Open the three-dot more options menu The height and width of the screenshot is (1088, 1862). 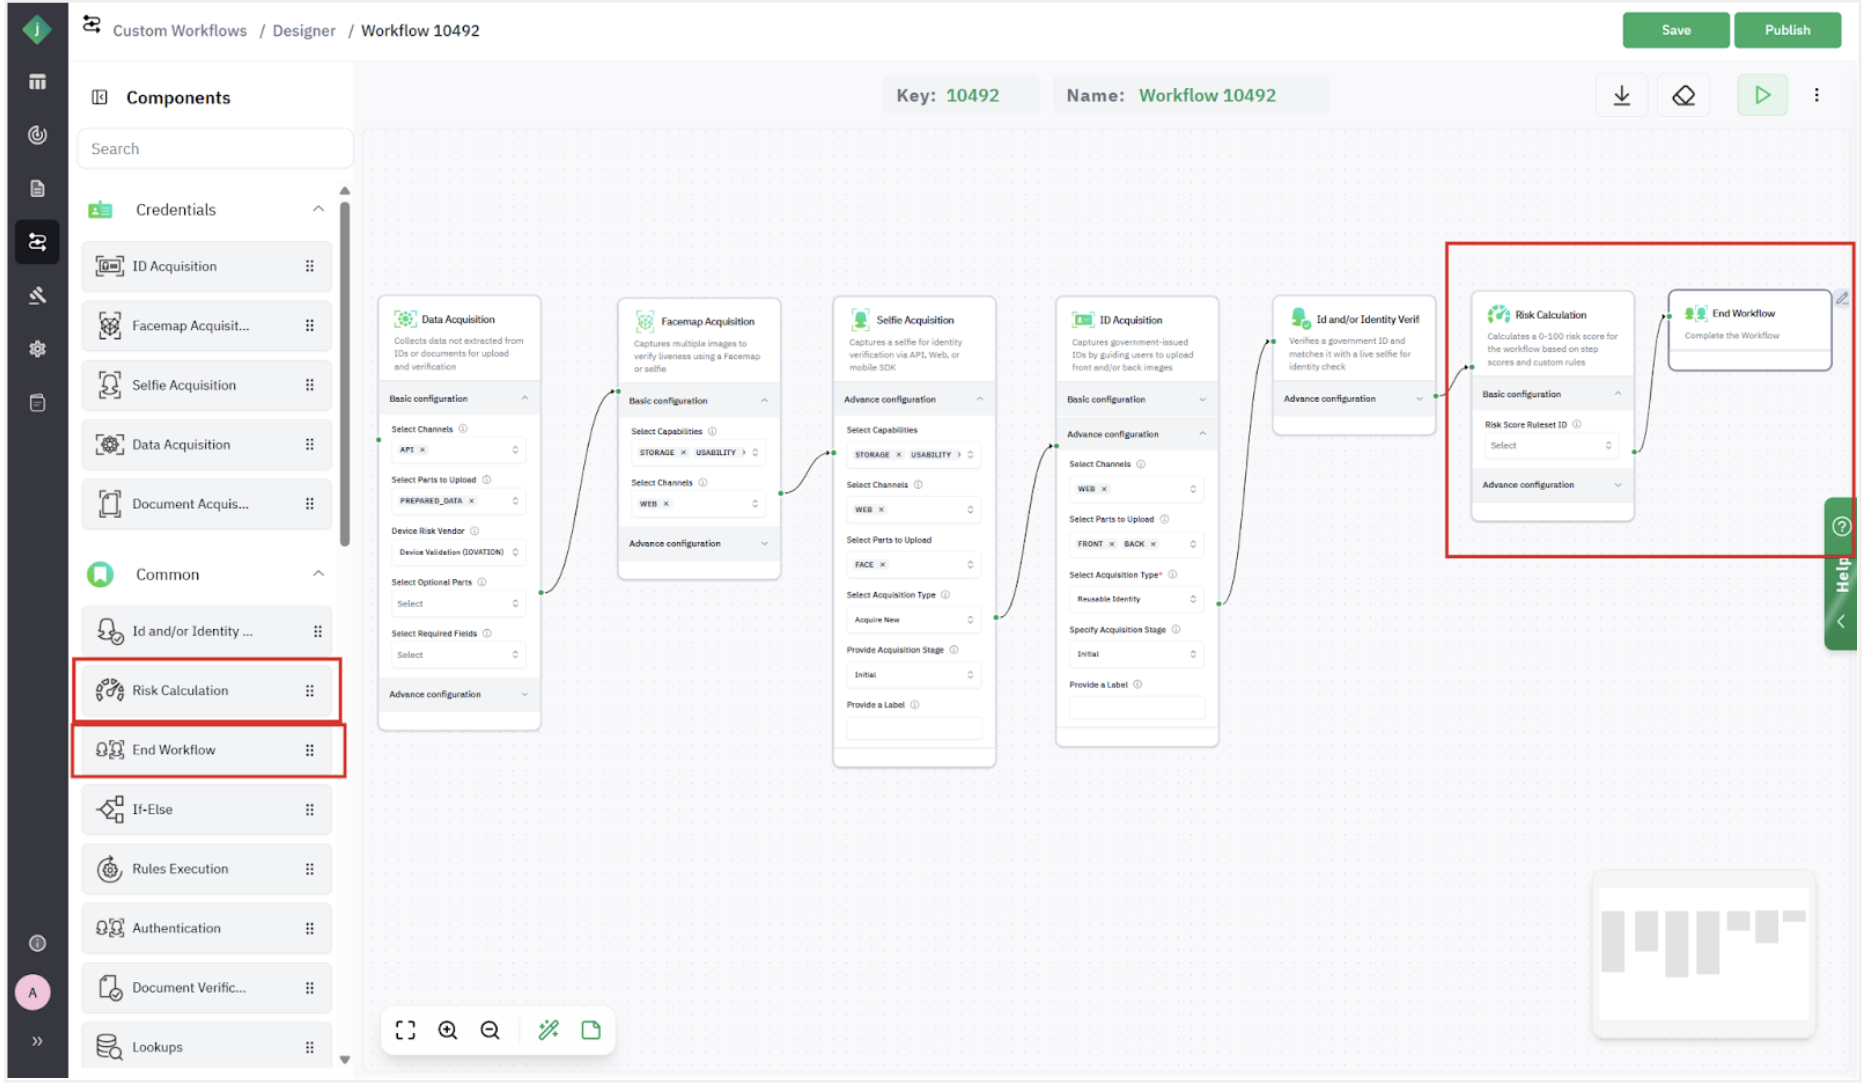coord(1816,96)
